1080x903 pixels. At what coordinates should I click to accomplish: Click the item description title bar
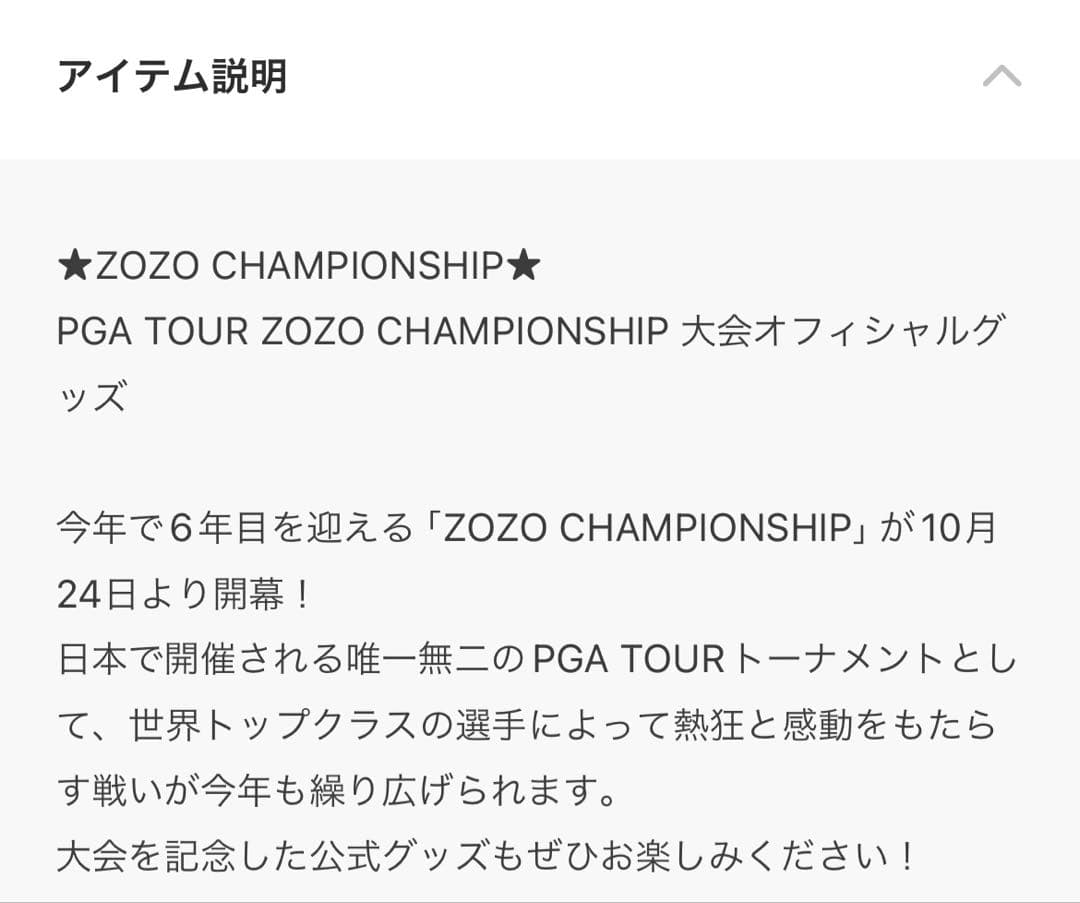[400, 75]
